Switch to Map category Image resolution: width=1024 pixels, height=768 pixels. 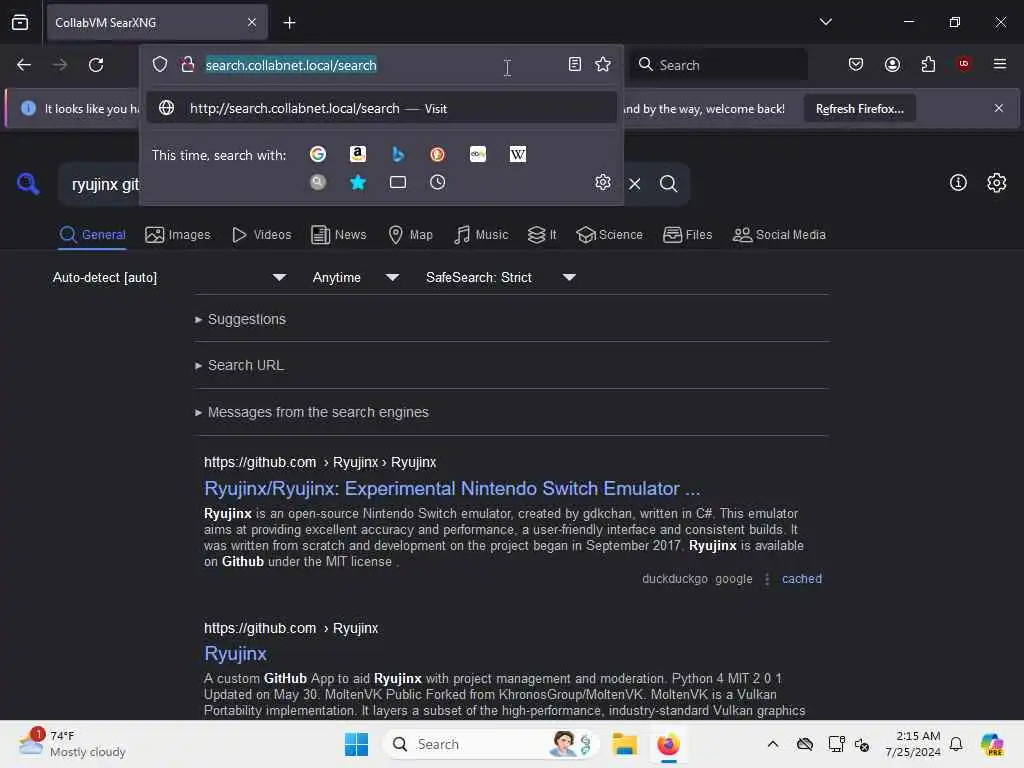(411, 234)
